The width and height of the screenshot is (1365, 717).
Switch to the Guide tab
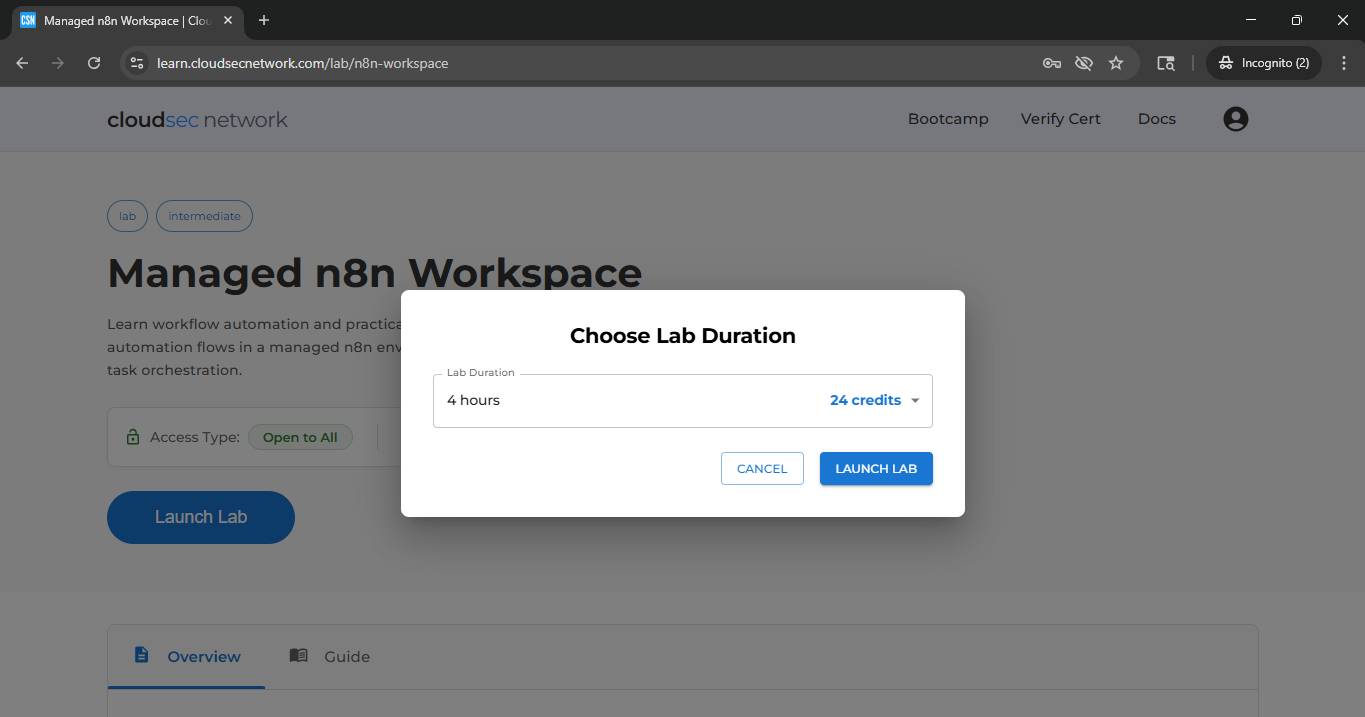click(x=329, y=656)
